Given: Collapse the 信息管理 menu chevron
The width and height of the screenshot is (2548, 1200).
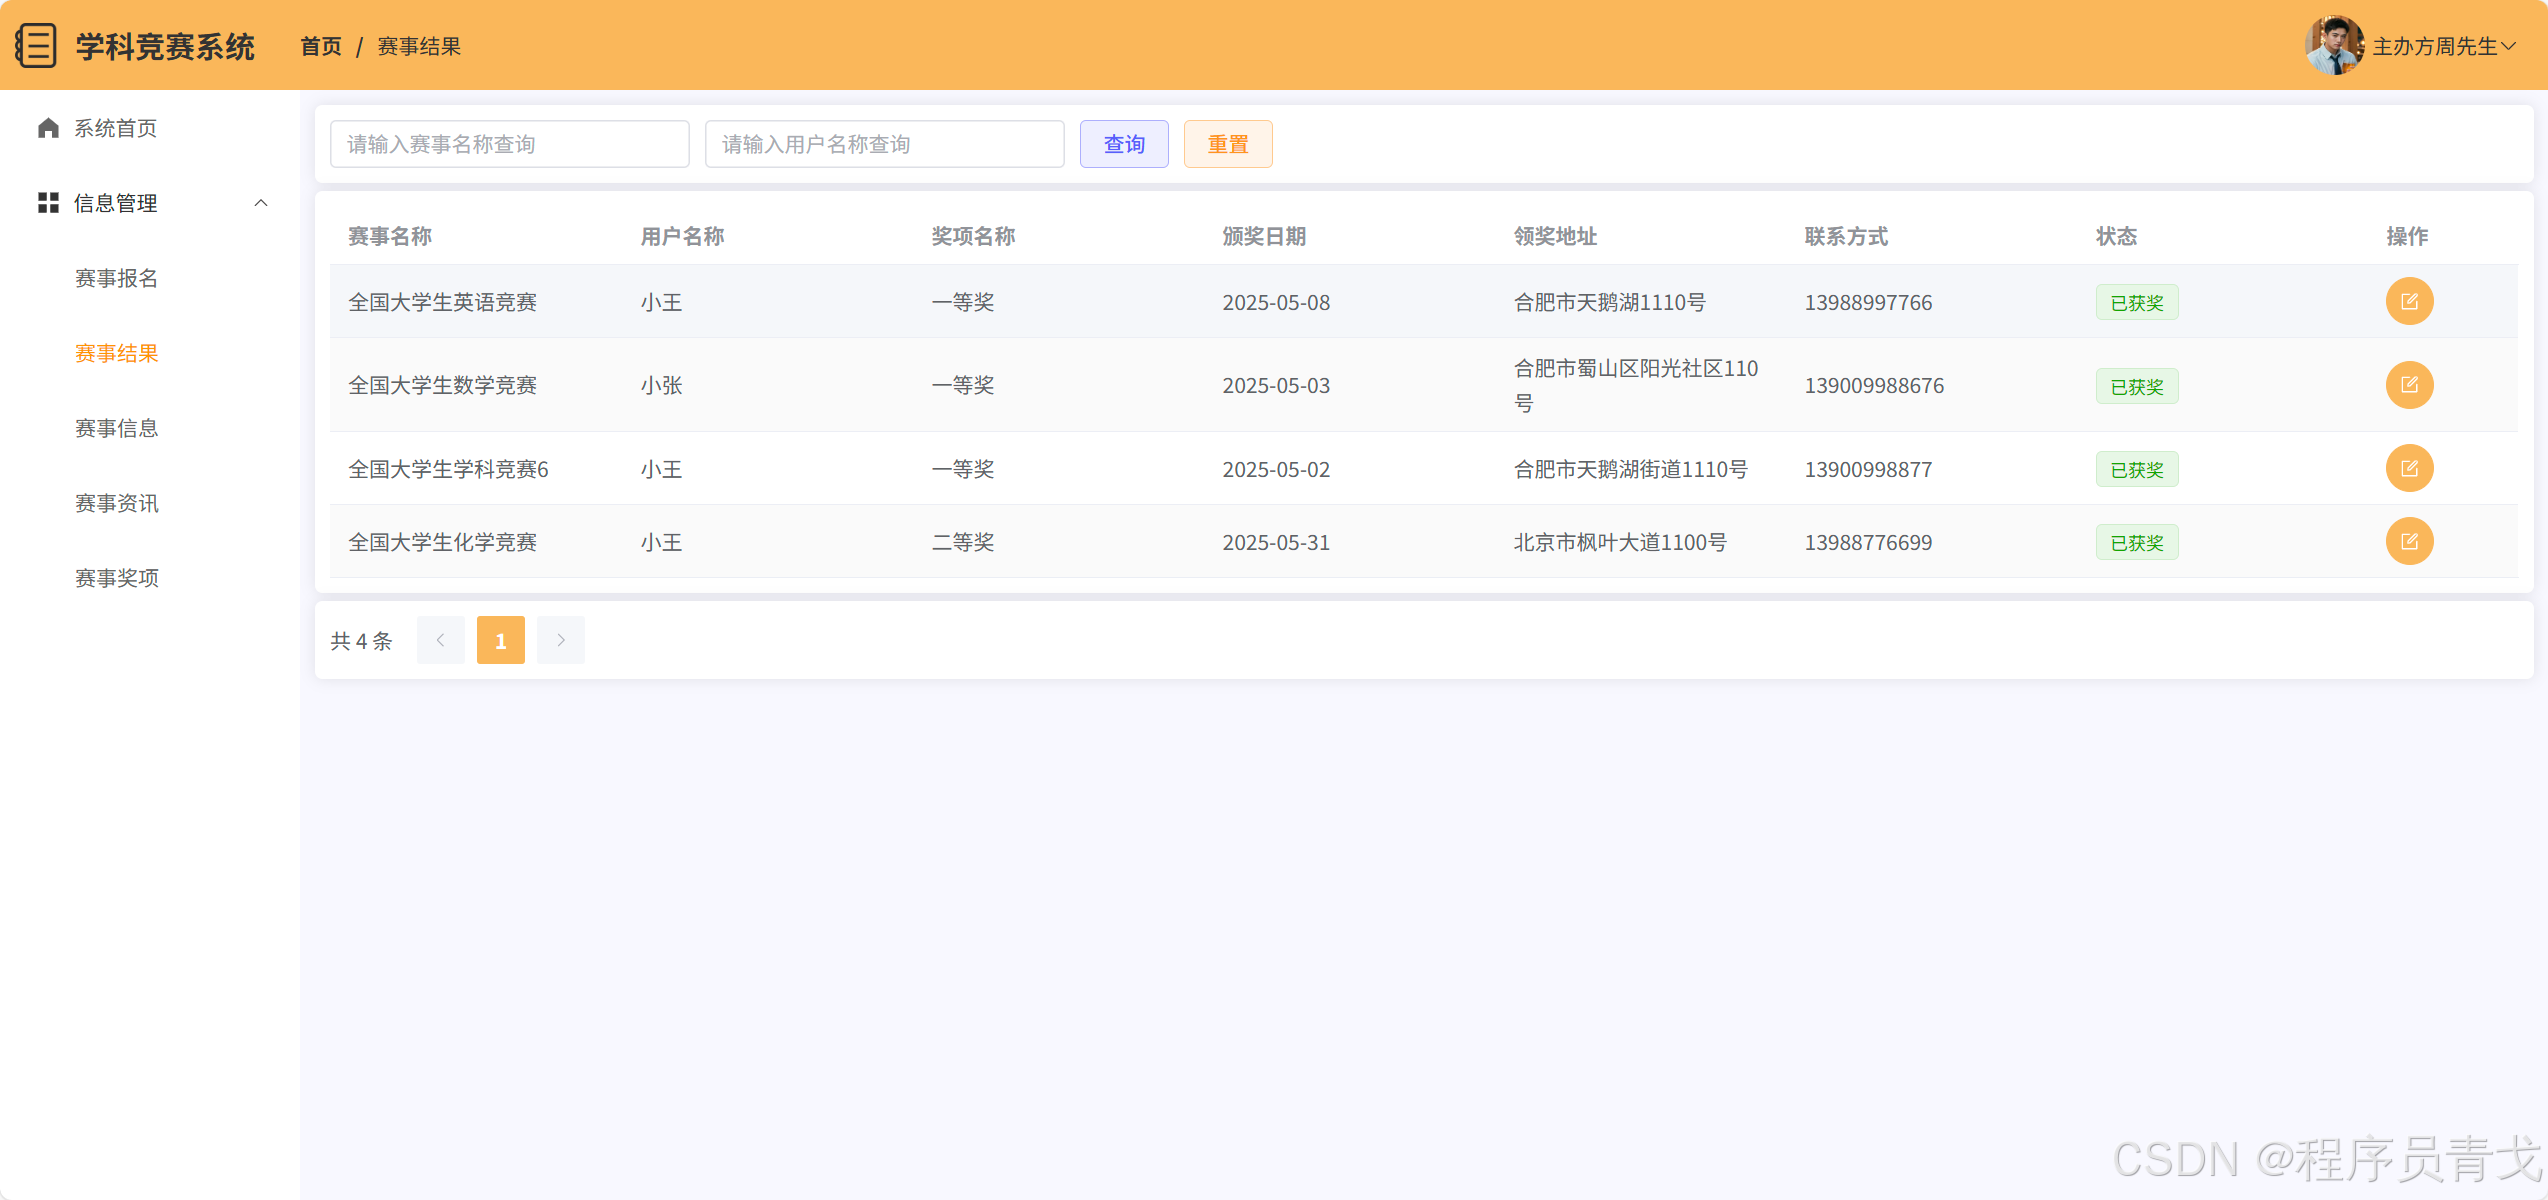Looking at the screenshot, I should 261,203.
